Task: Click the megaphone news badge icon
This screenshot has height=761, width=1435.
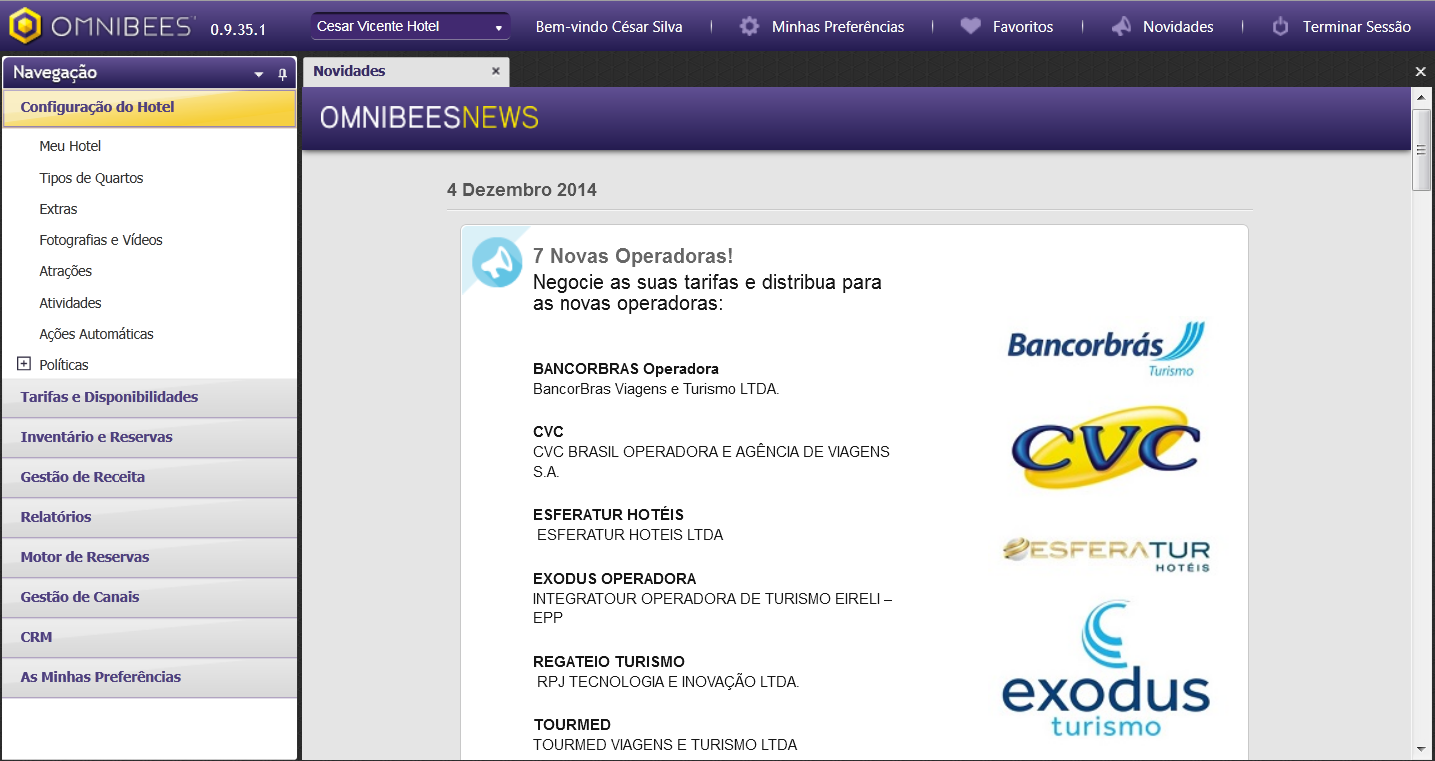Action: [497, 262]
